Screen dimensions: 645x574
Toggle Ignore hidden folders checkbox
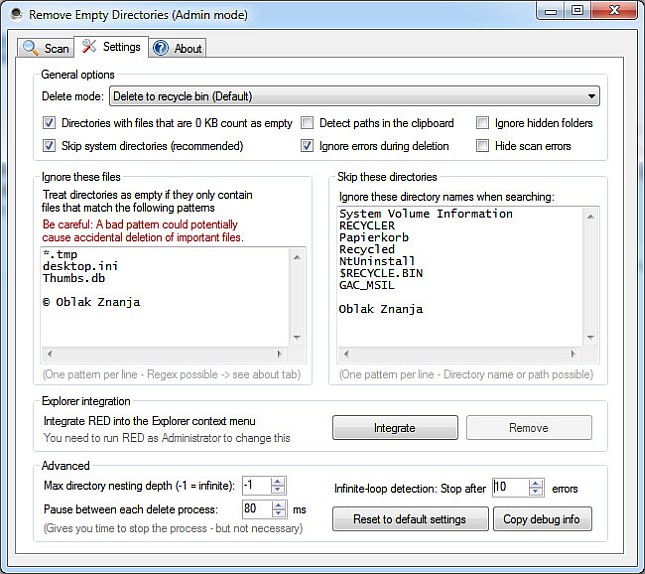click(484, 124)
